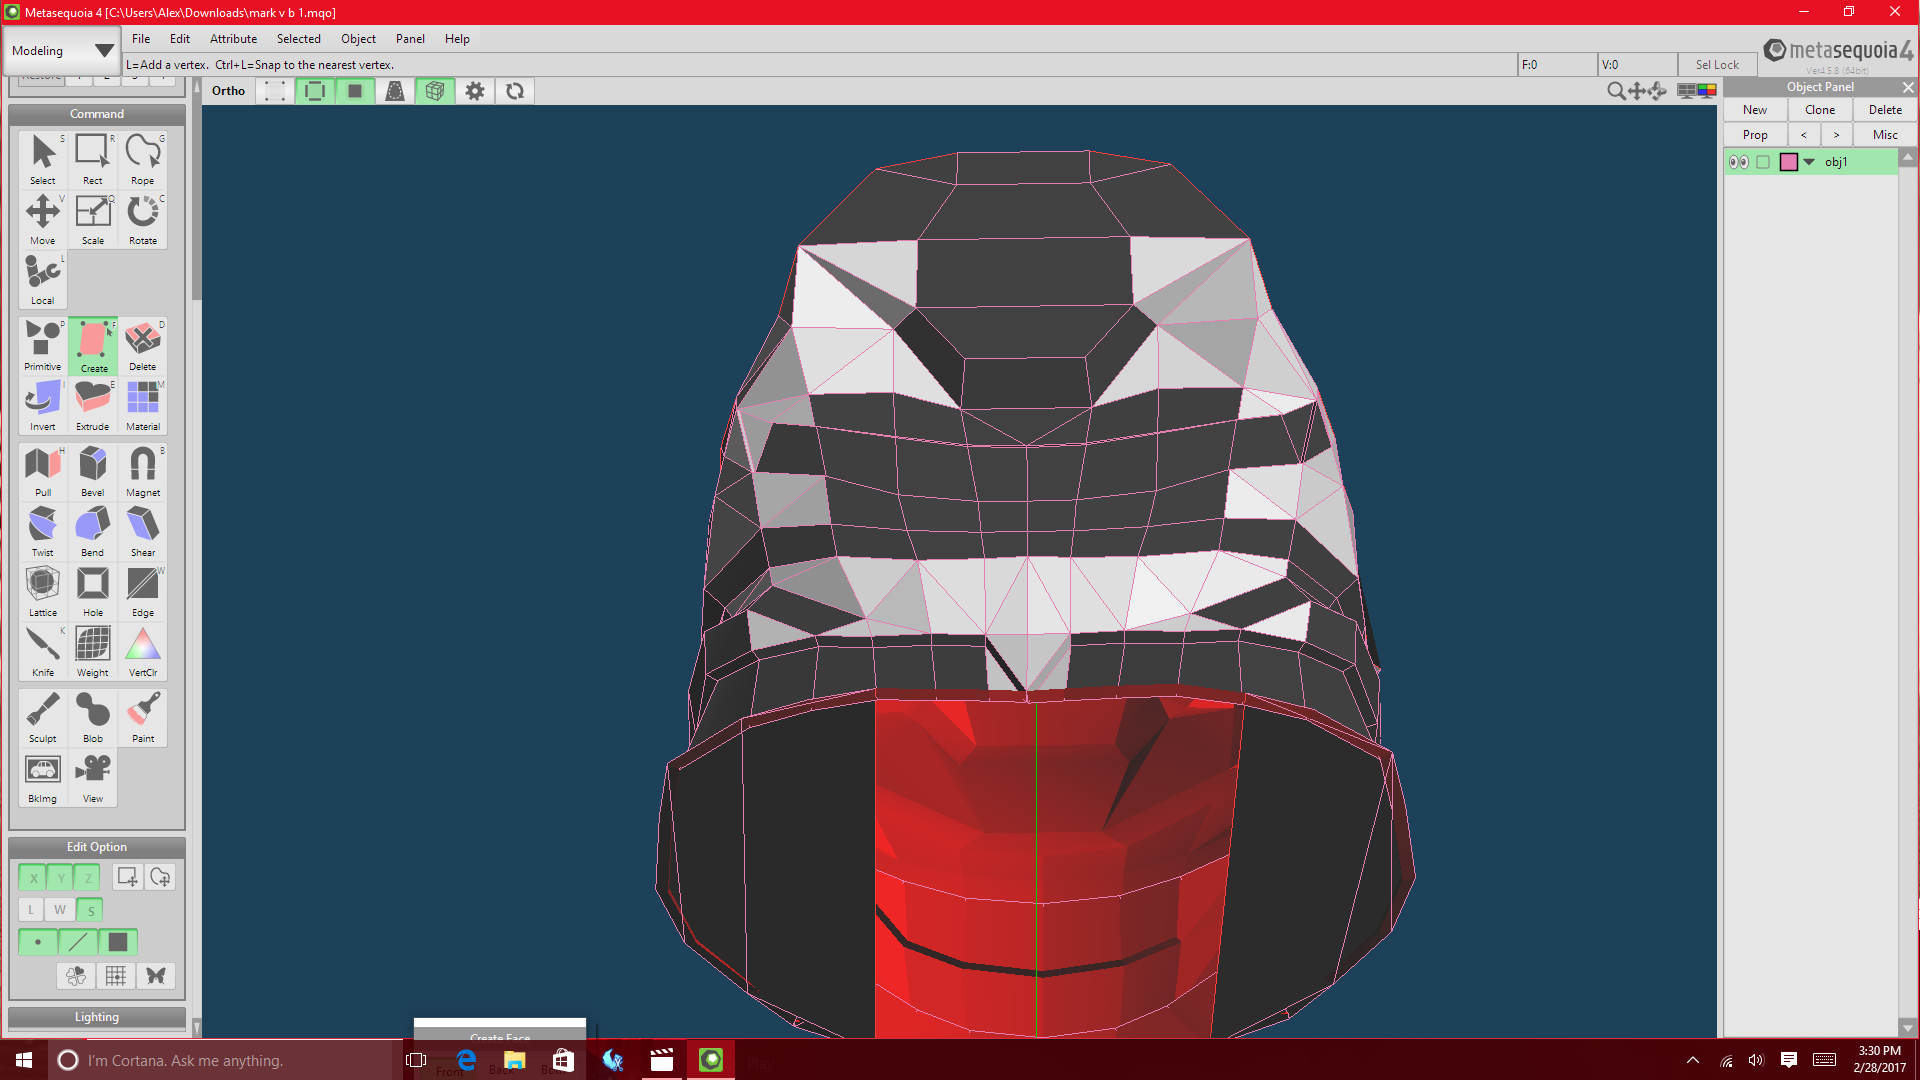
Task: Select the Select arrow tool
Action: pos(43,159)
